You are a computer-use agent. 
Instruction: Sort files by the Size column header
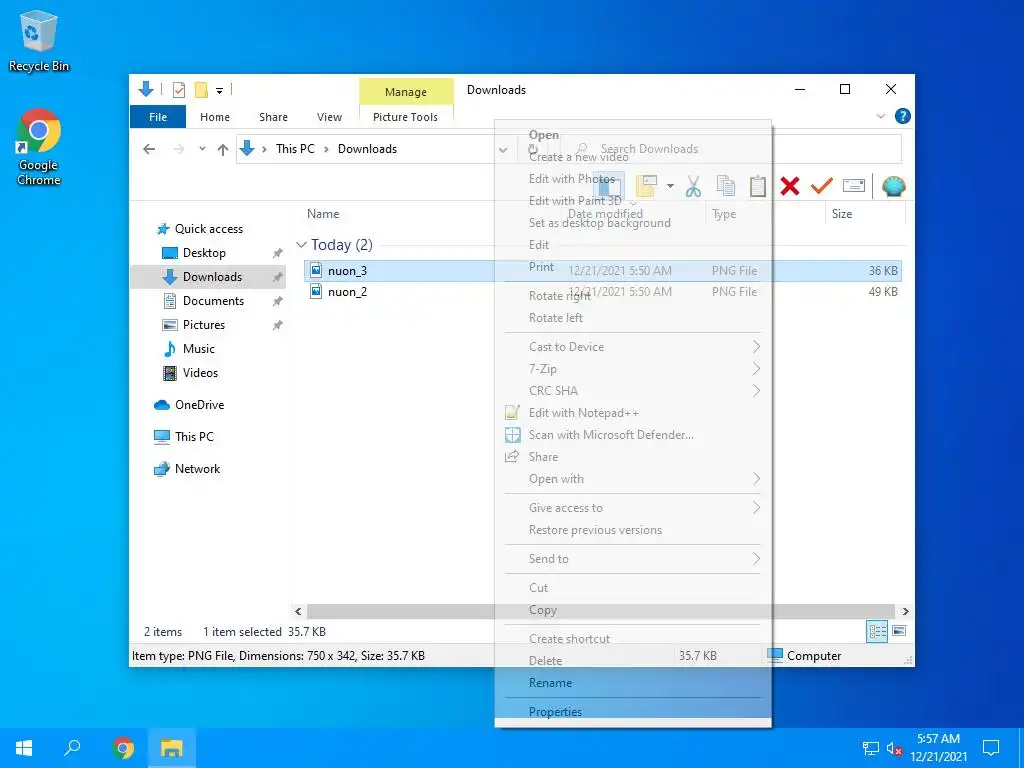pos(842,214)
